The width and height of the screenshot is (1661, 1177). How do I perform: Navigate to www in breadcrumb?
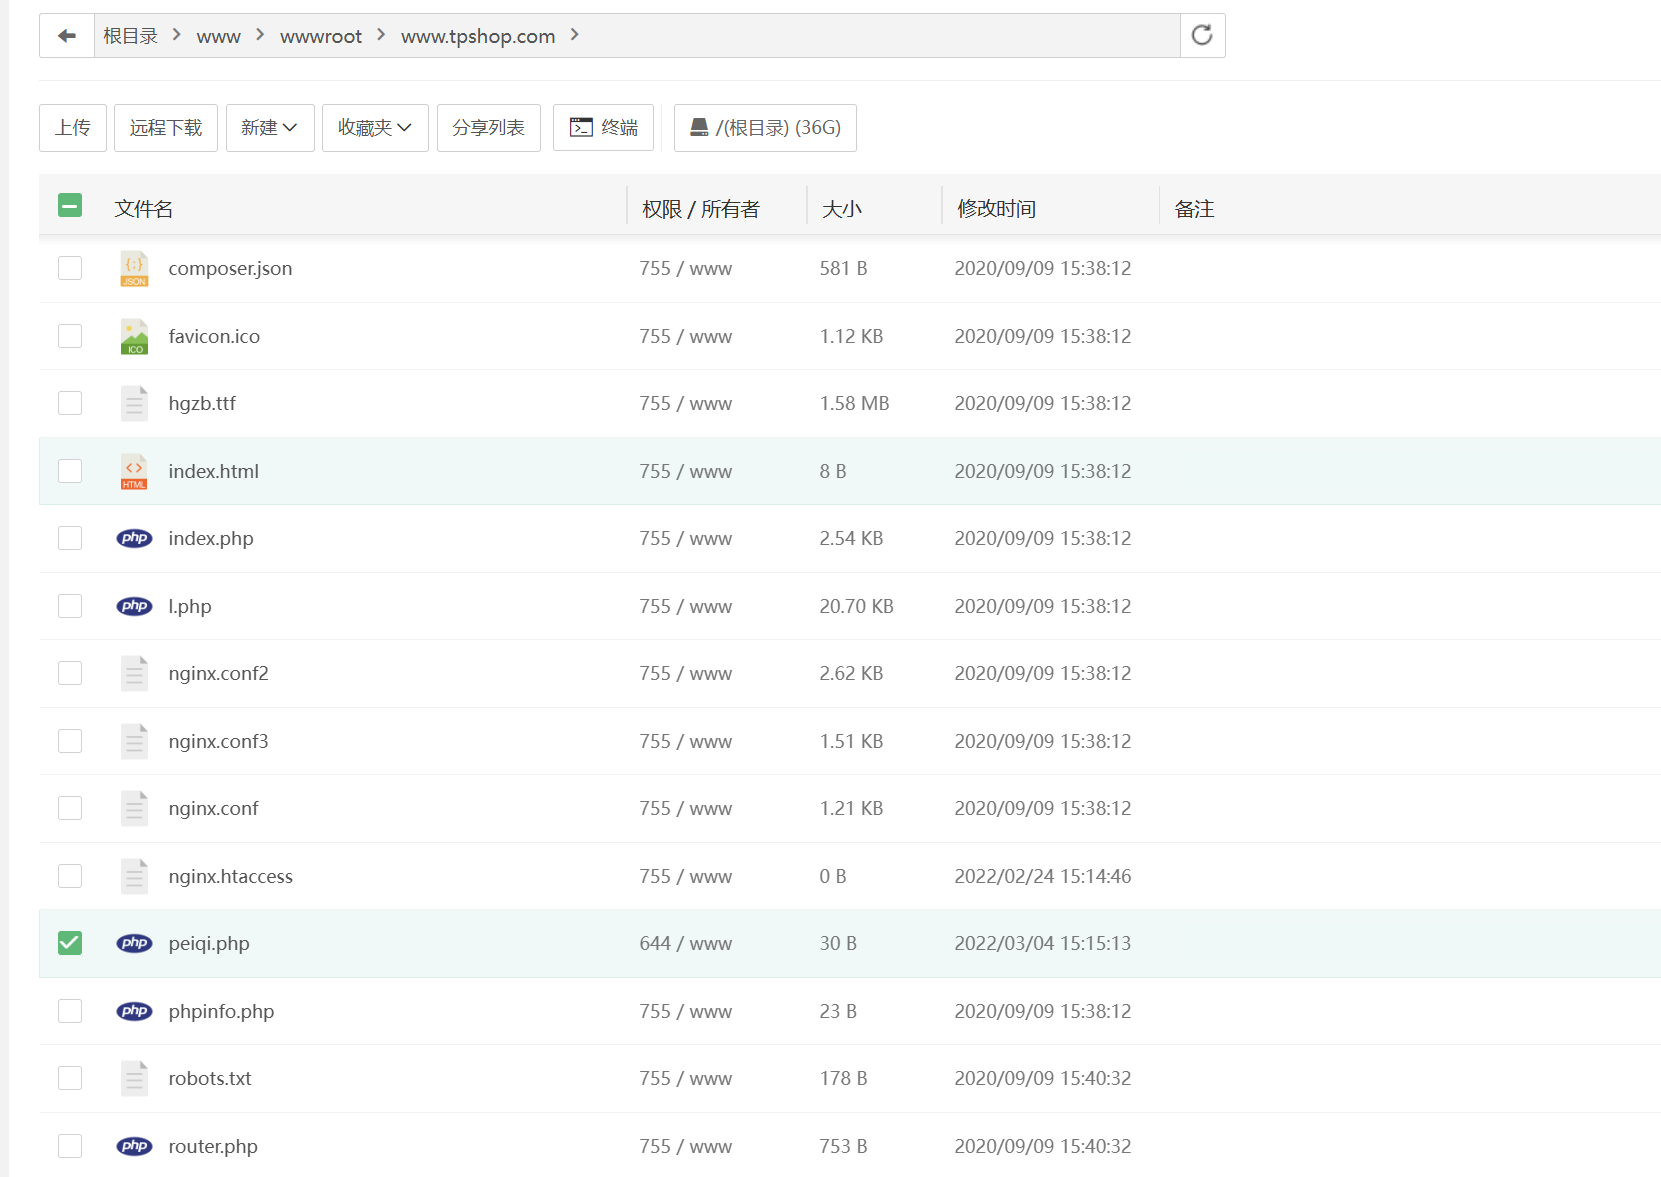point(219,37)
